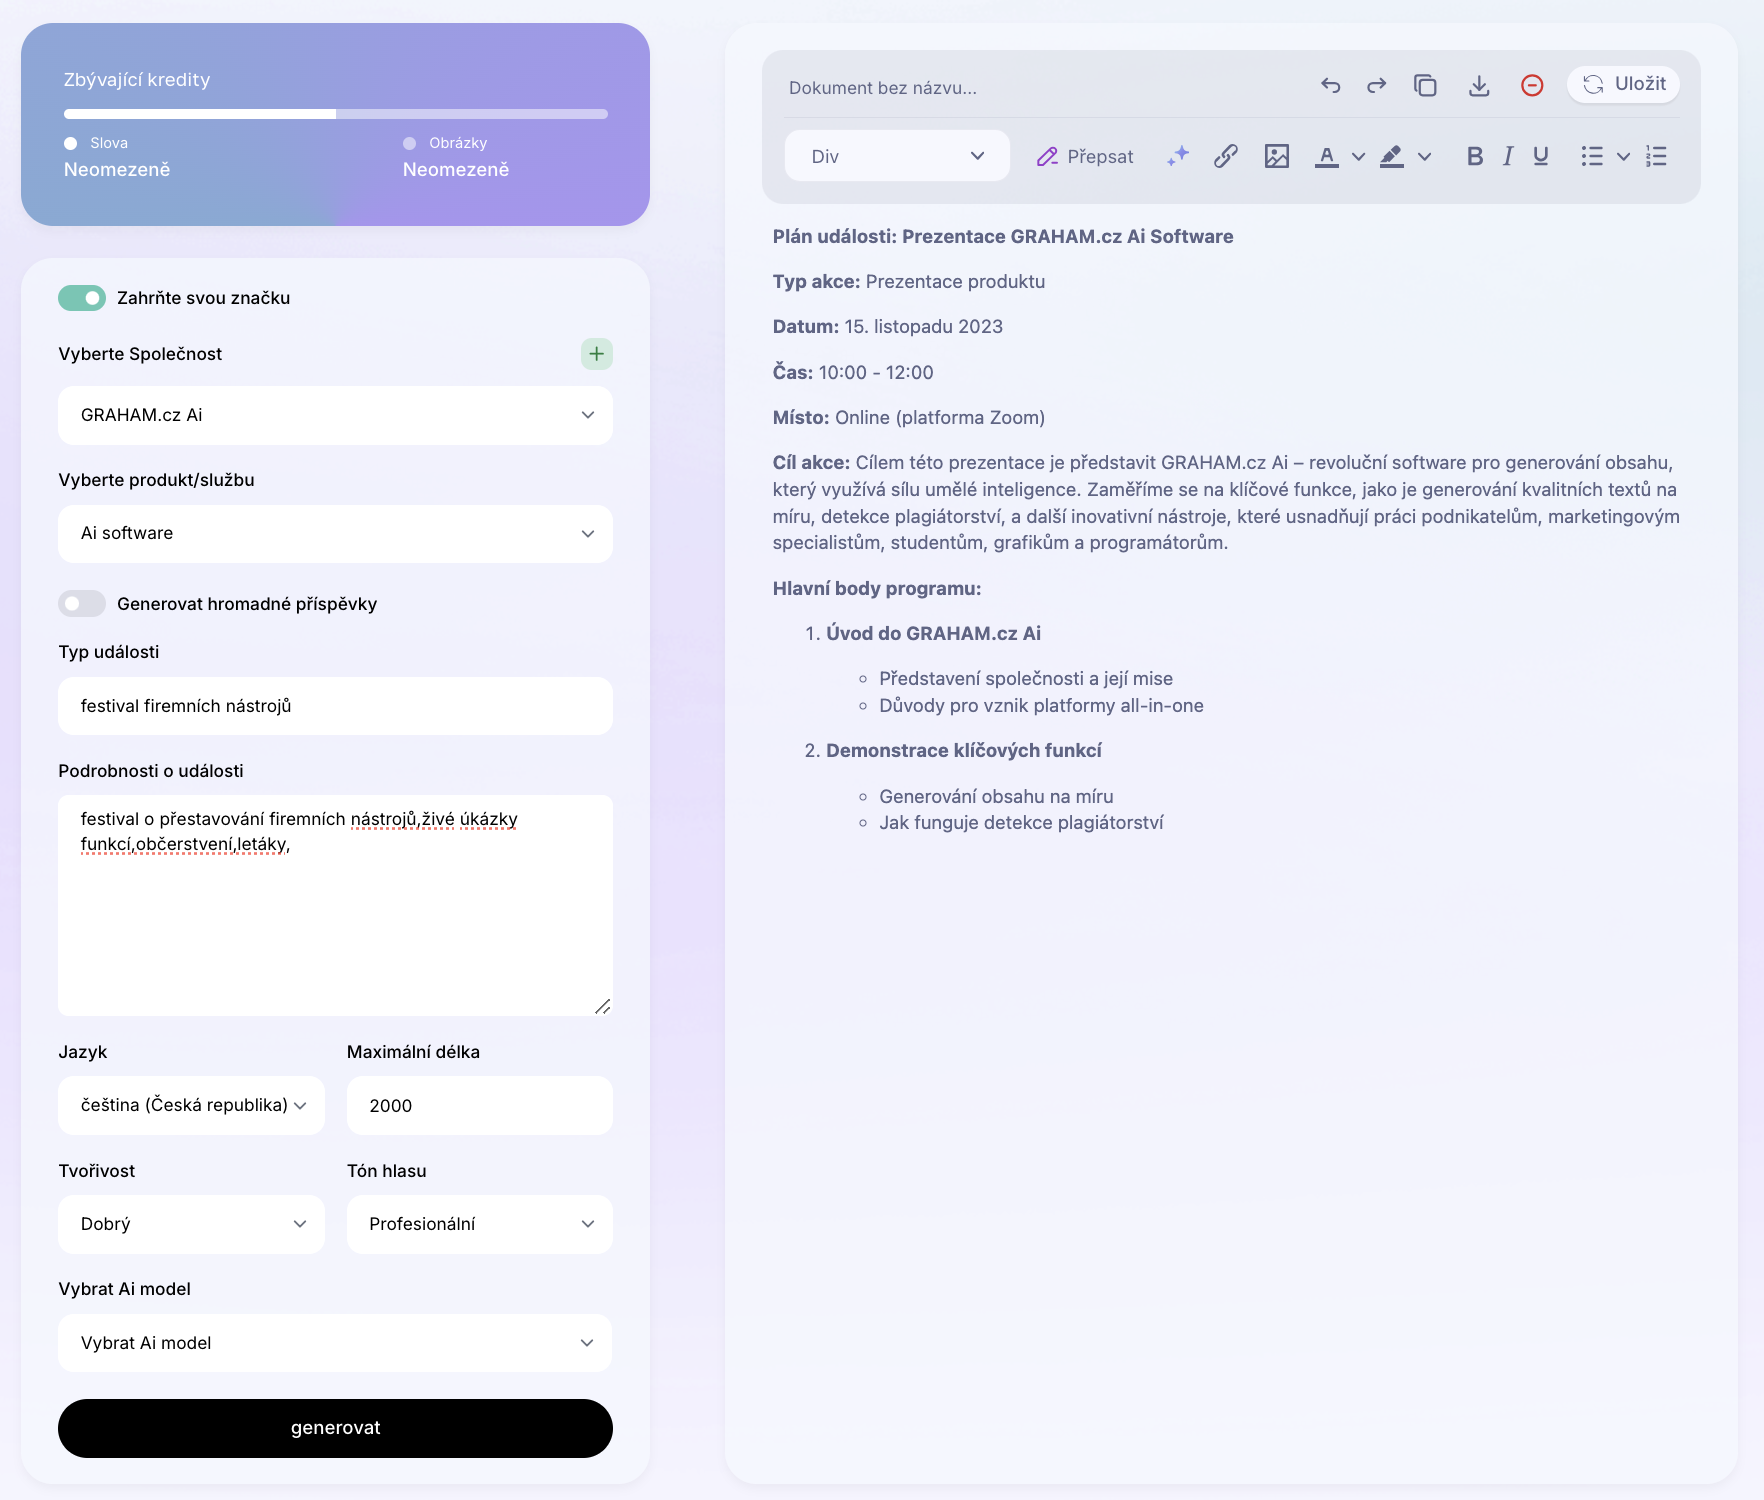The height and width of the screenshot is (1500, 1764).
Task: Click the 'Zbývající kredity' heading
Action: [137, 80]
